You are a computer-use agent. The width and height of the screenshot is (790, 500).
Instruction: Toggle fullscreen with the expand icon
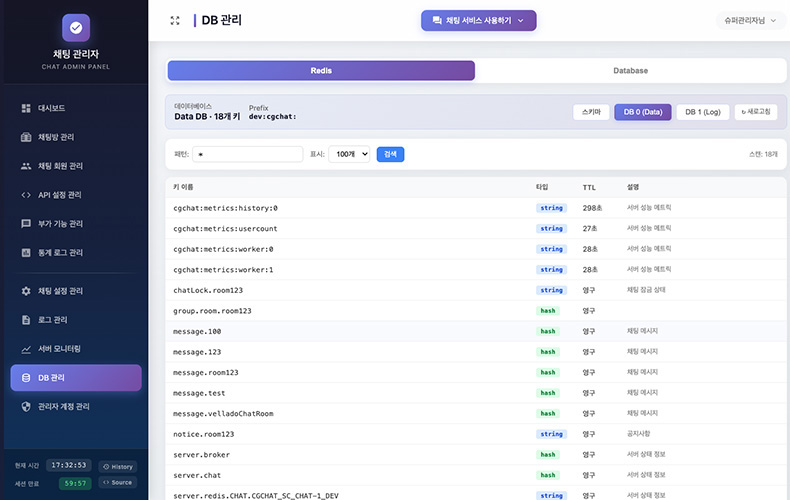click(175, 21)
